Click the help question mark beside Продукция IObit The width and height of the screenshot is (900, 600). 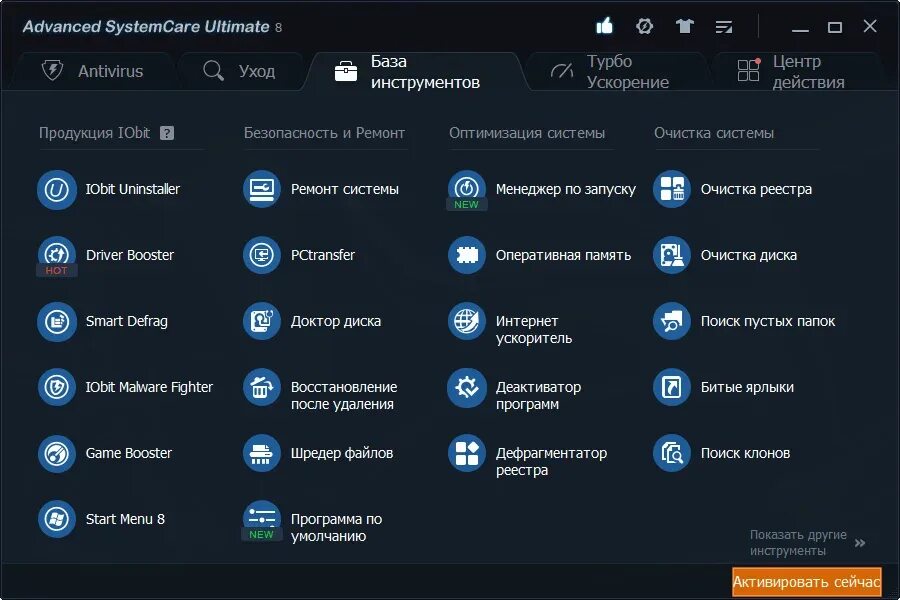(167, 133)
